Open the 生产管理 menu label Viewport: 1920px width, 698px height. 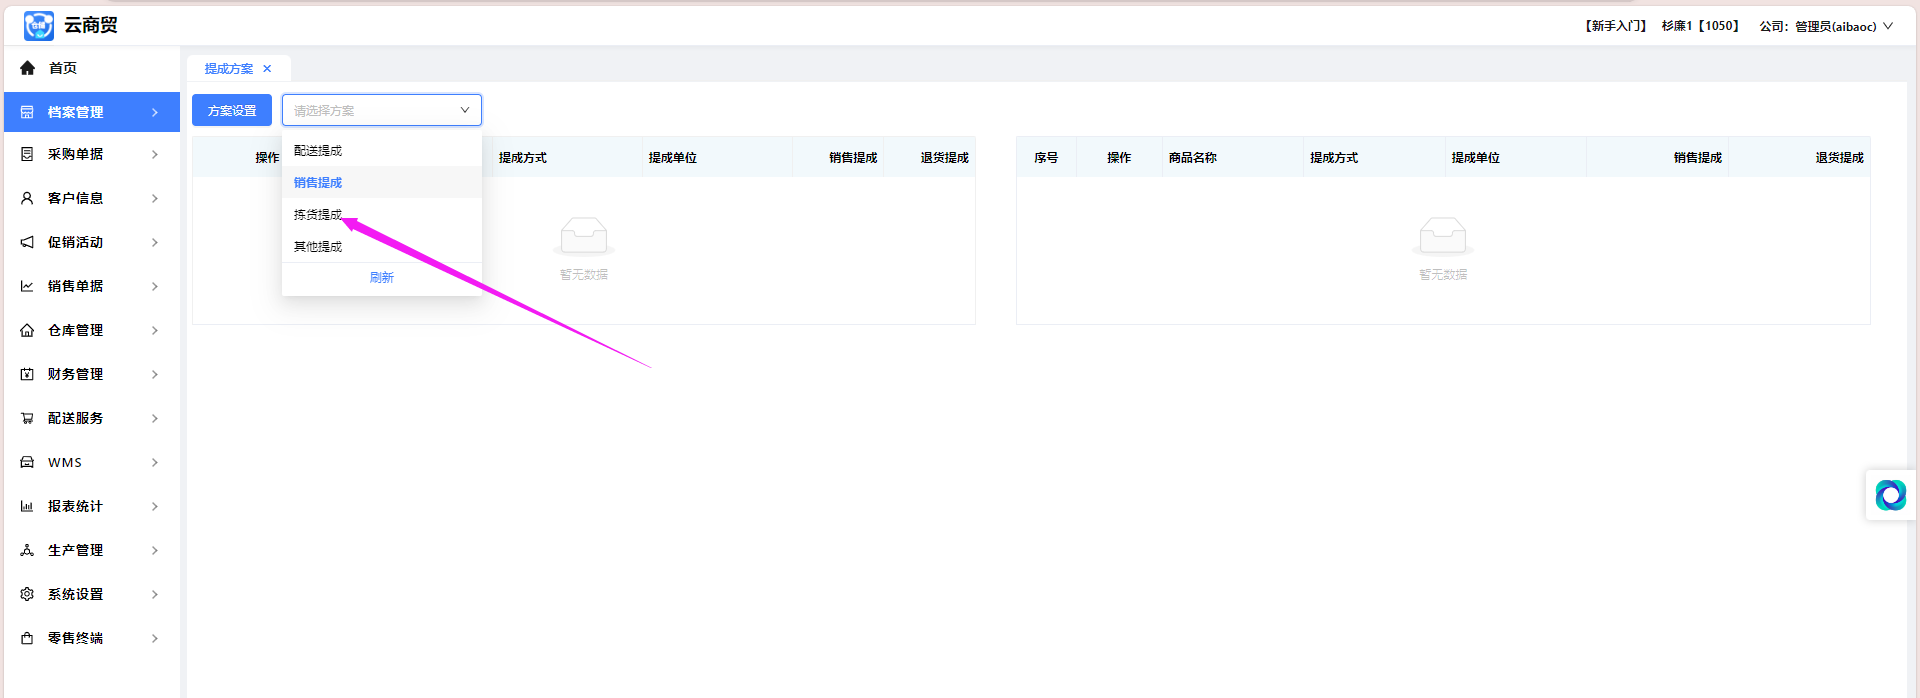[76, 550]
